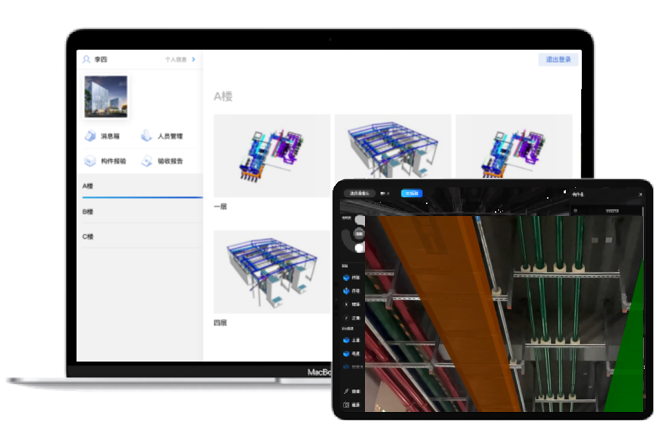Click the highlighted blue button in tablet top bar

(x=411, y=193)
